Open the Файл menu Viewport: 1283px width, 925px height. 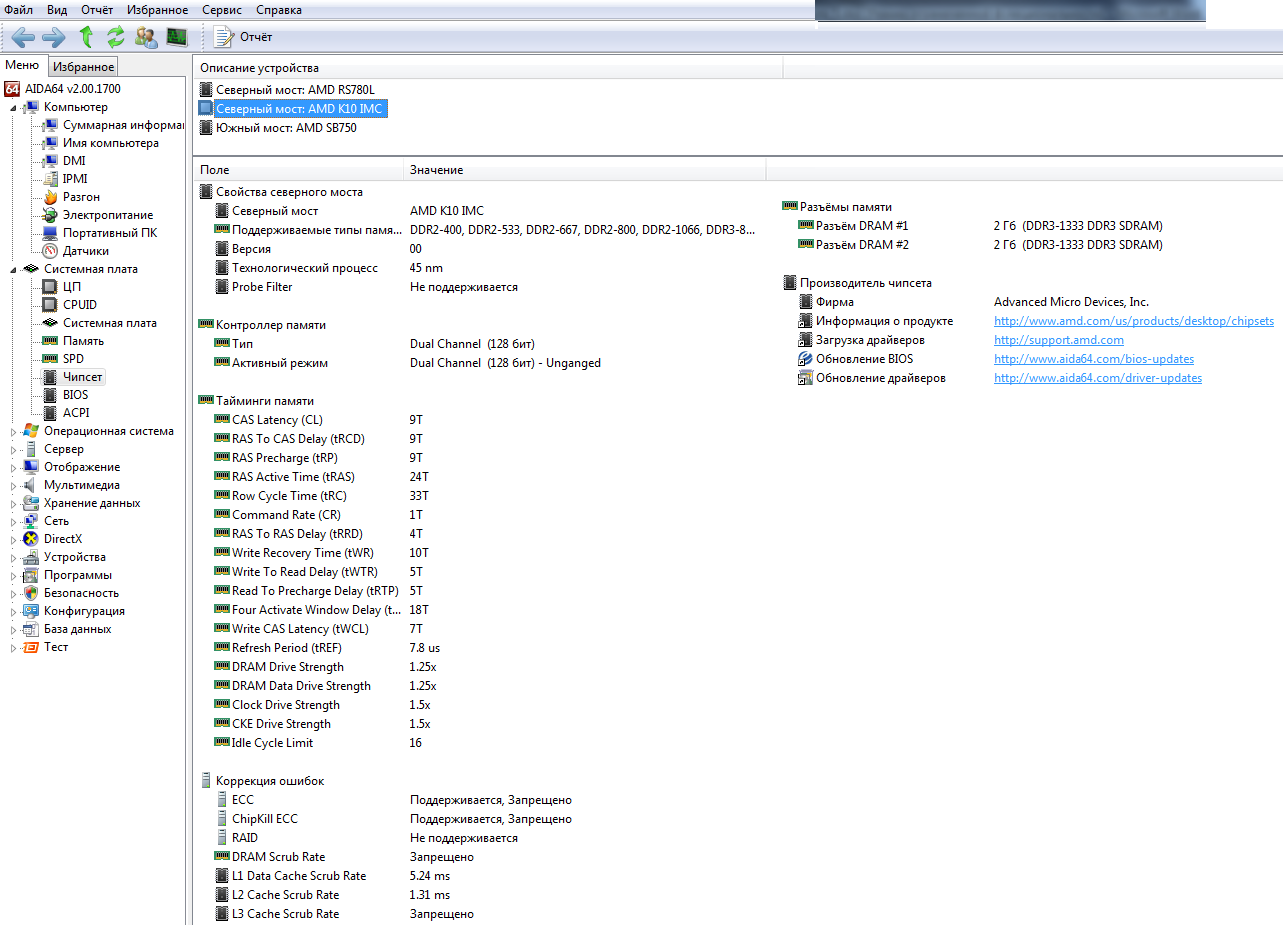(x=18, y=10)
